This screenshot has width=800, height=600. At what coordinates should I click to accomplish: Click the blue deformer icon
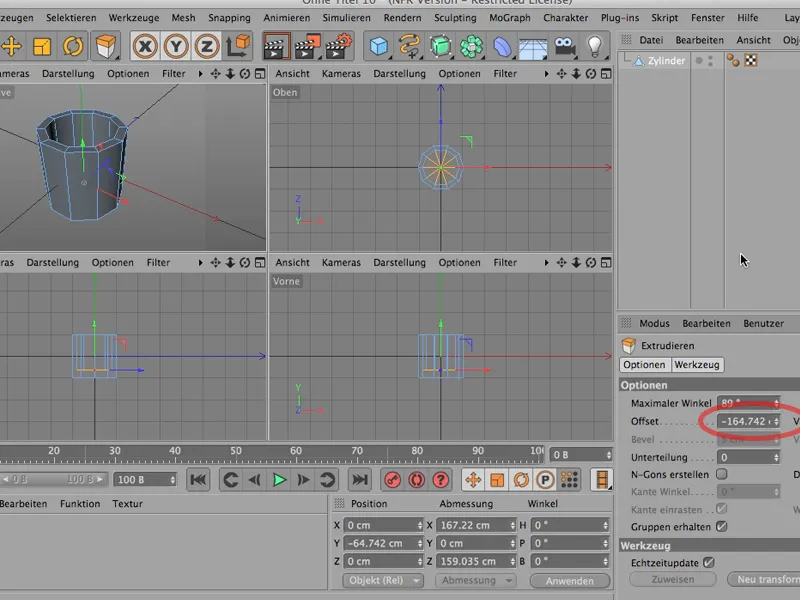[503, 46]
